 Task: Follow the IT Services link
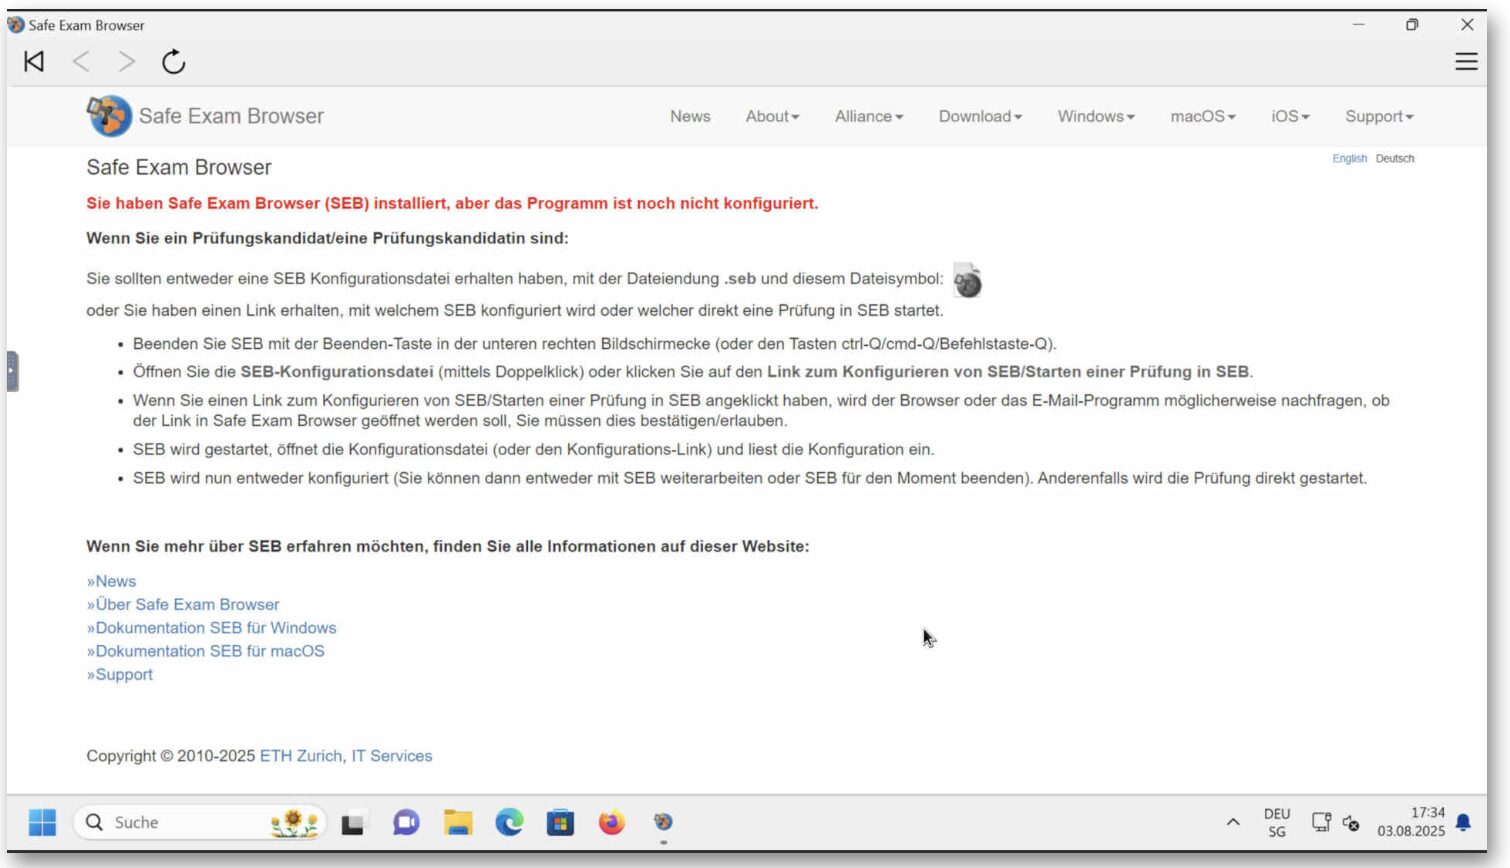click(x=391, y=756)
